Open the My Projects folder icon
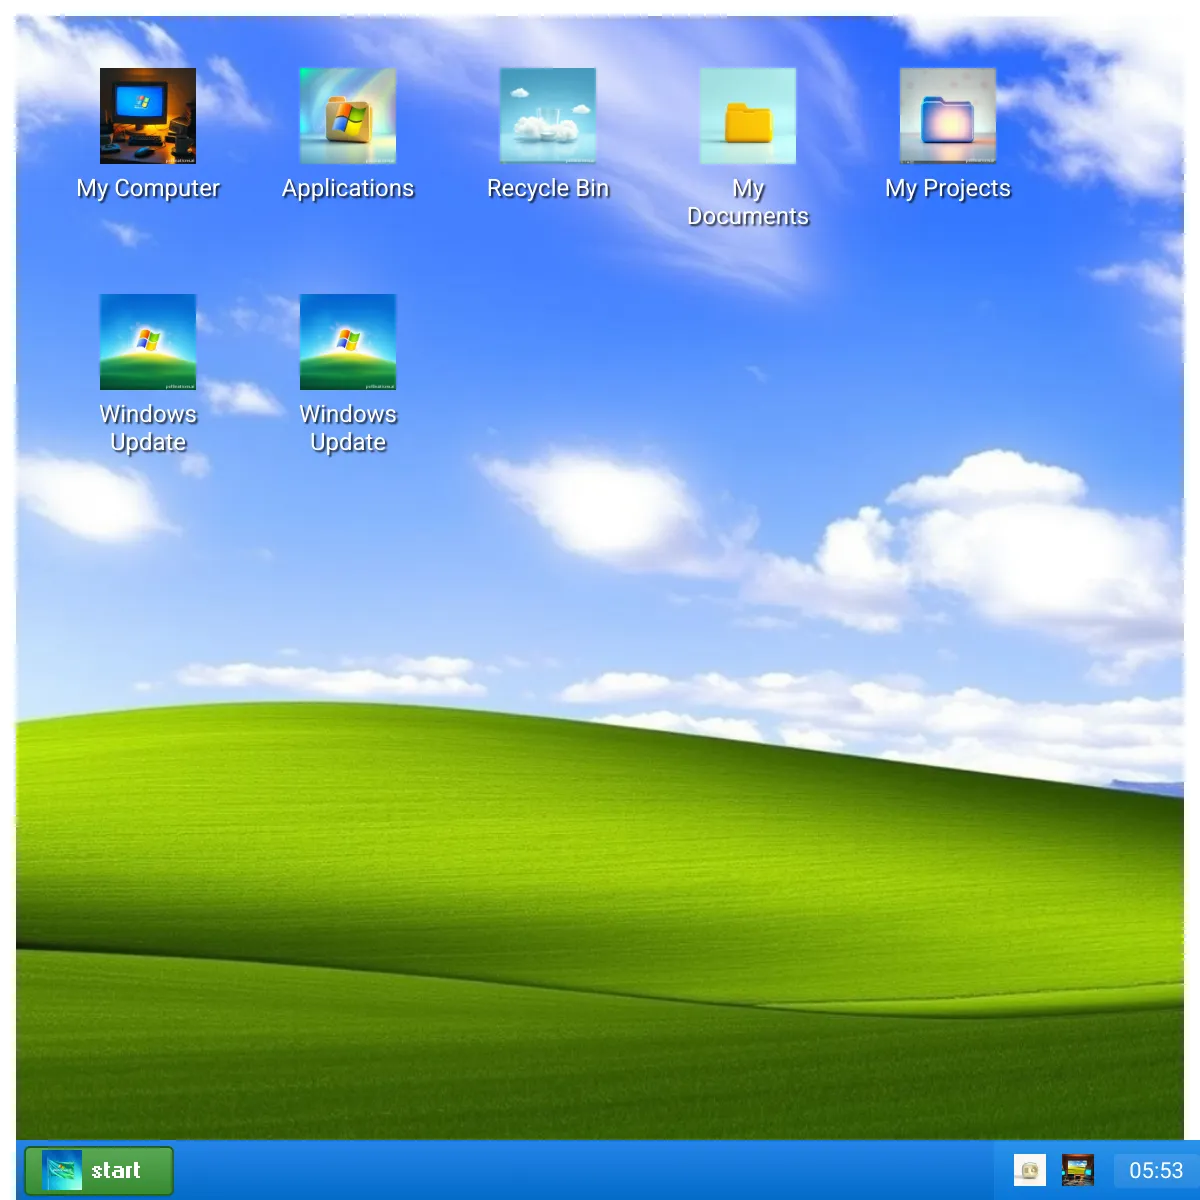 pyautogui.click(x=948, y=116)
